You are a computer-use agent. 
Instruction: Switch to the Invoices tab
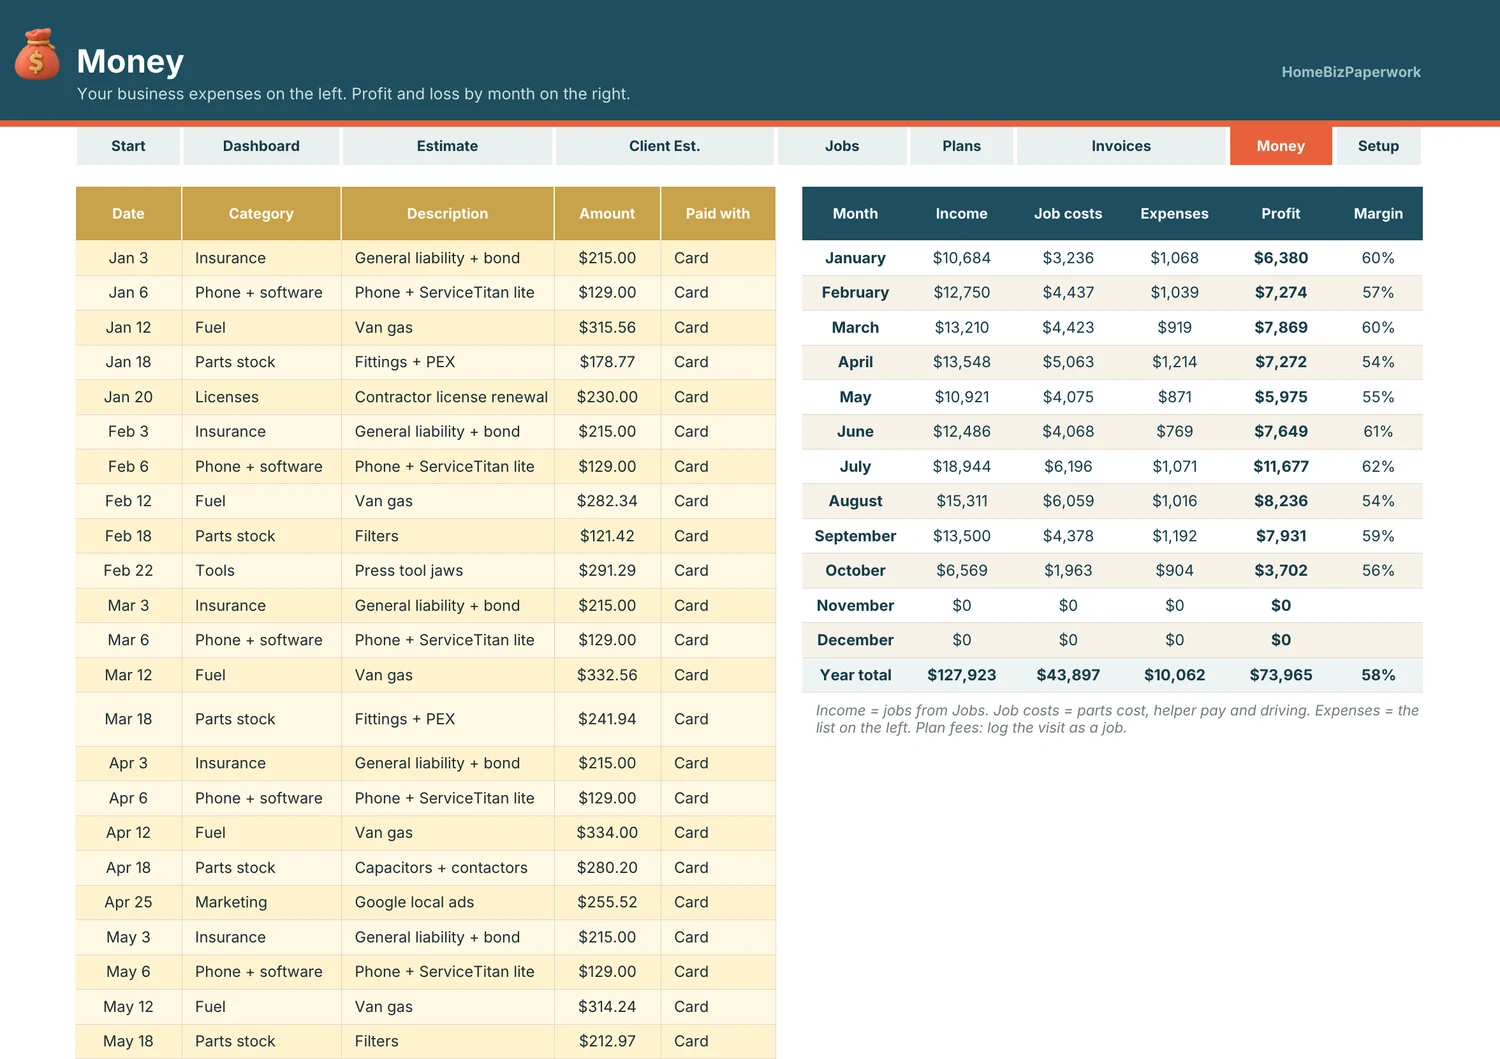(x=1121, y=146)
